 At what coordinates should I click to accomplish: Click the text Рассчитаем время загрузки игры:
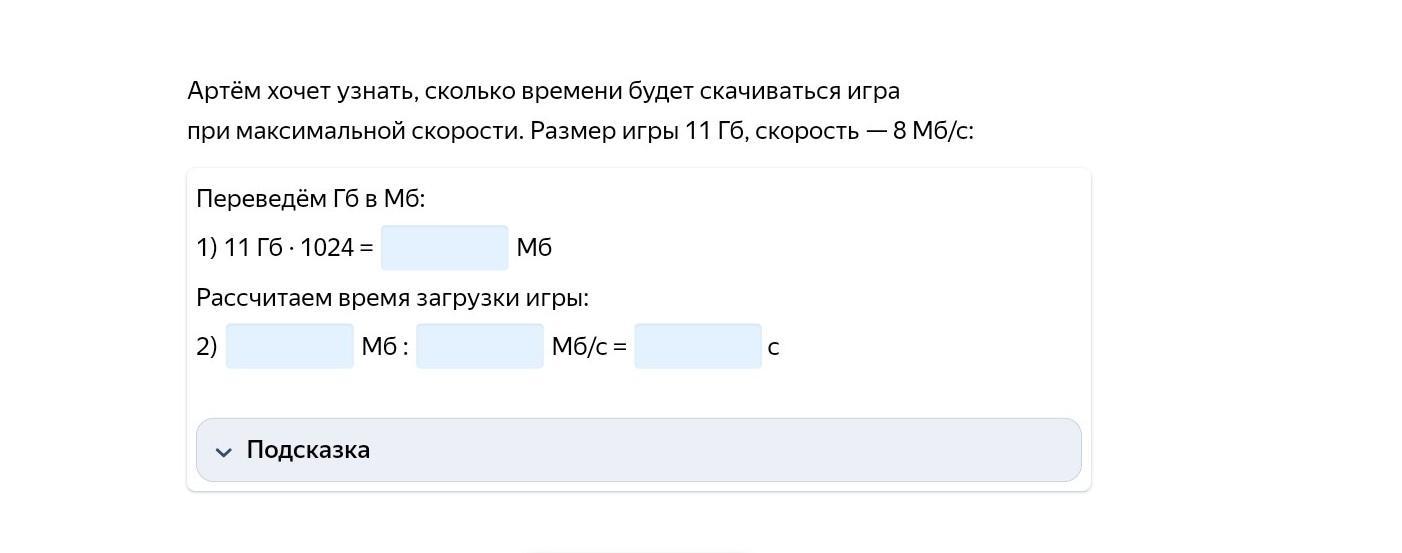[392, 298]
